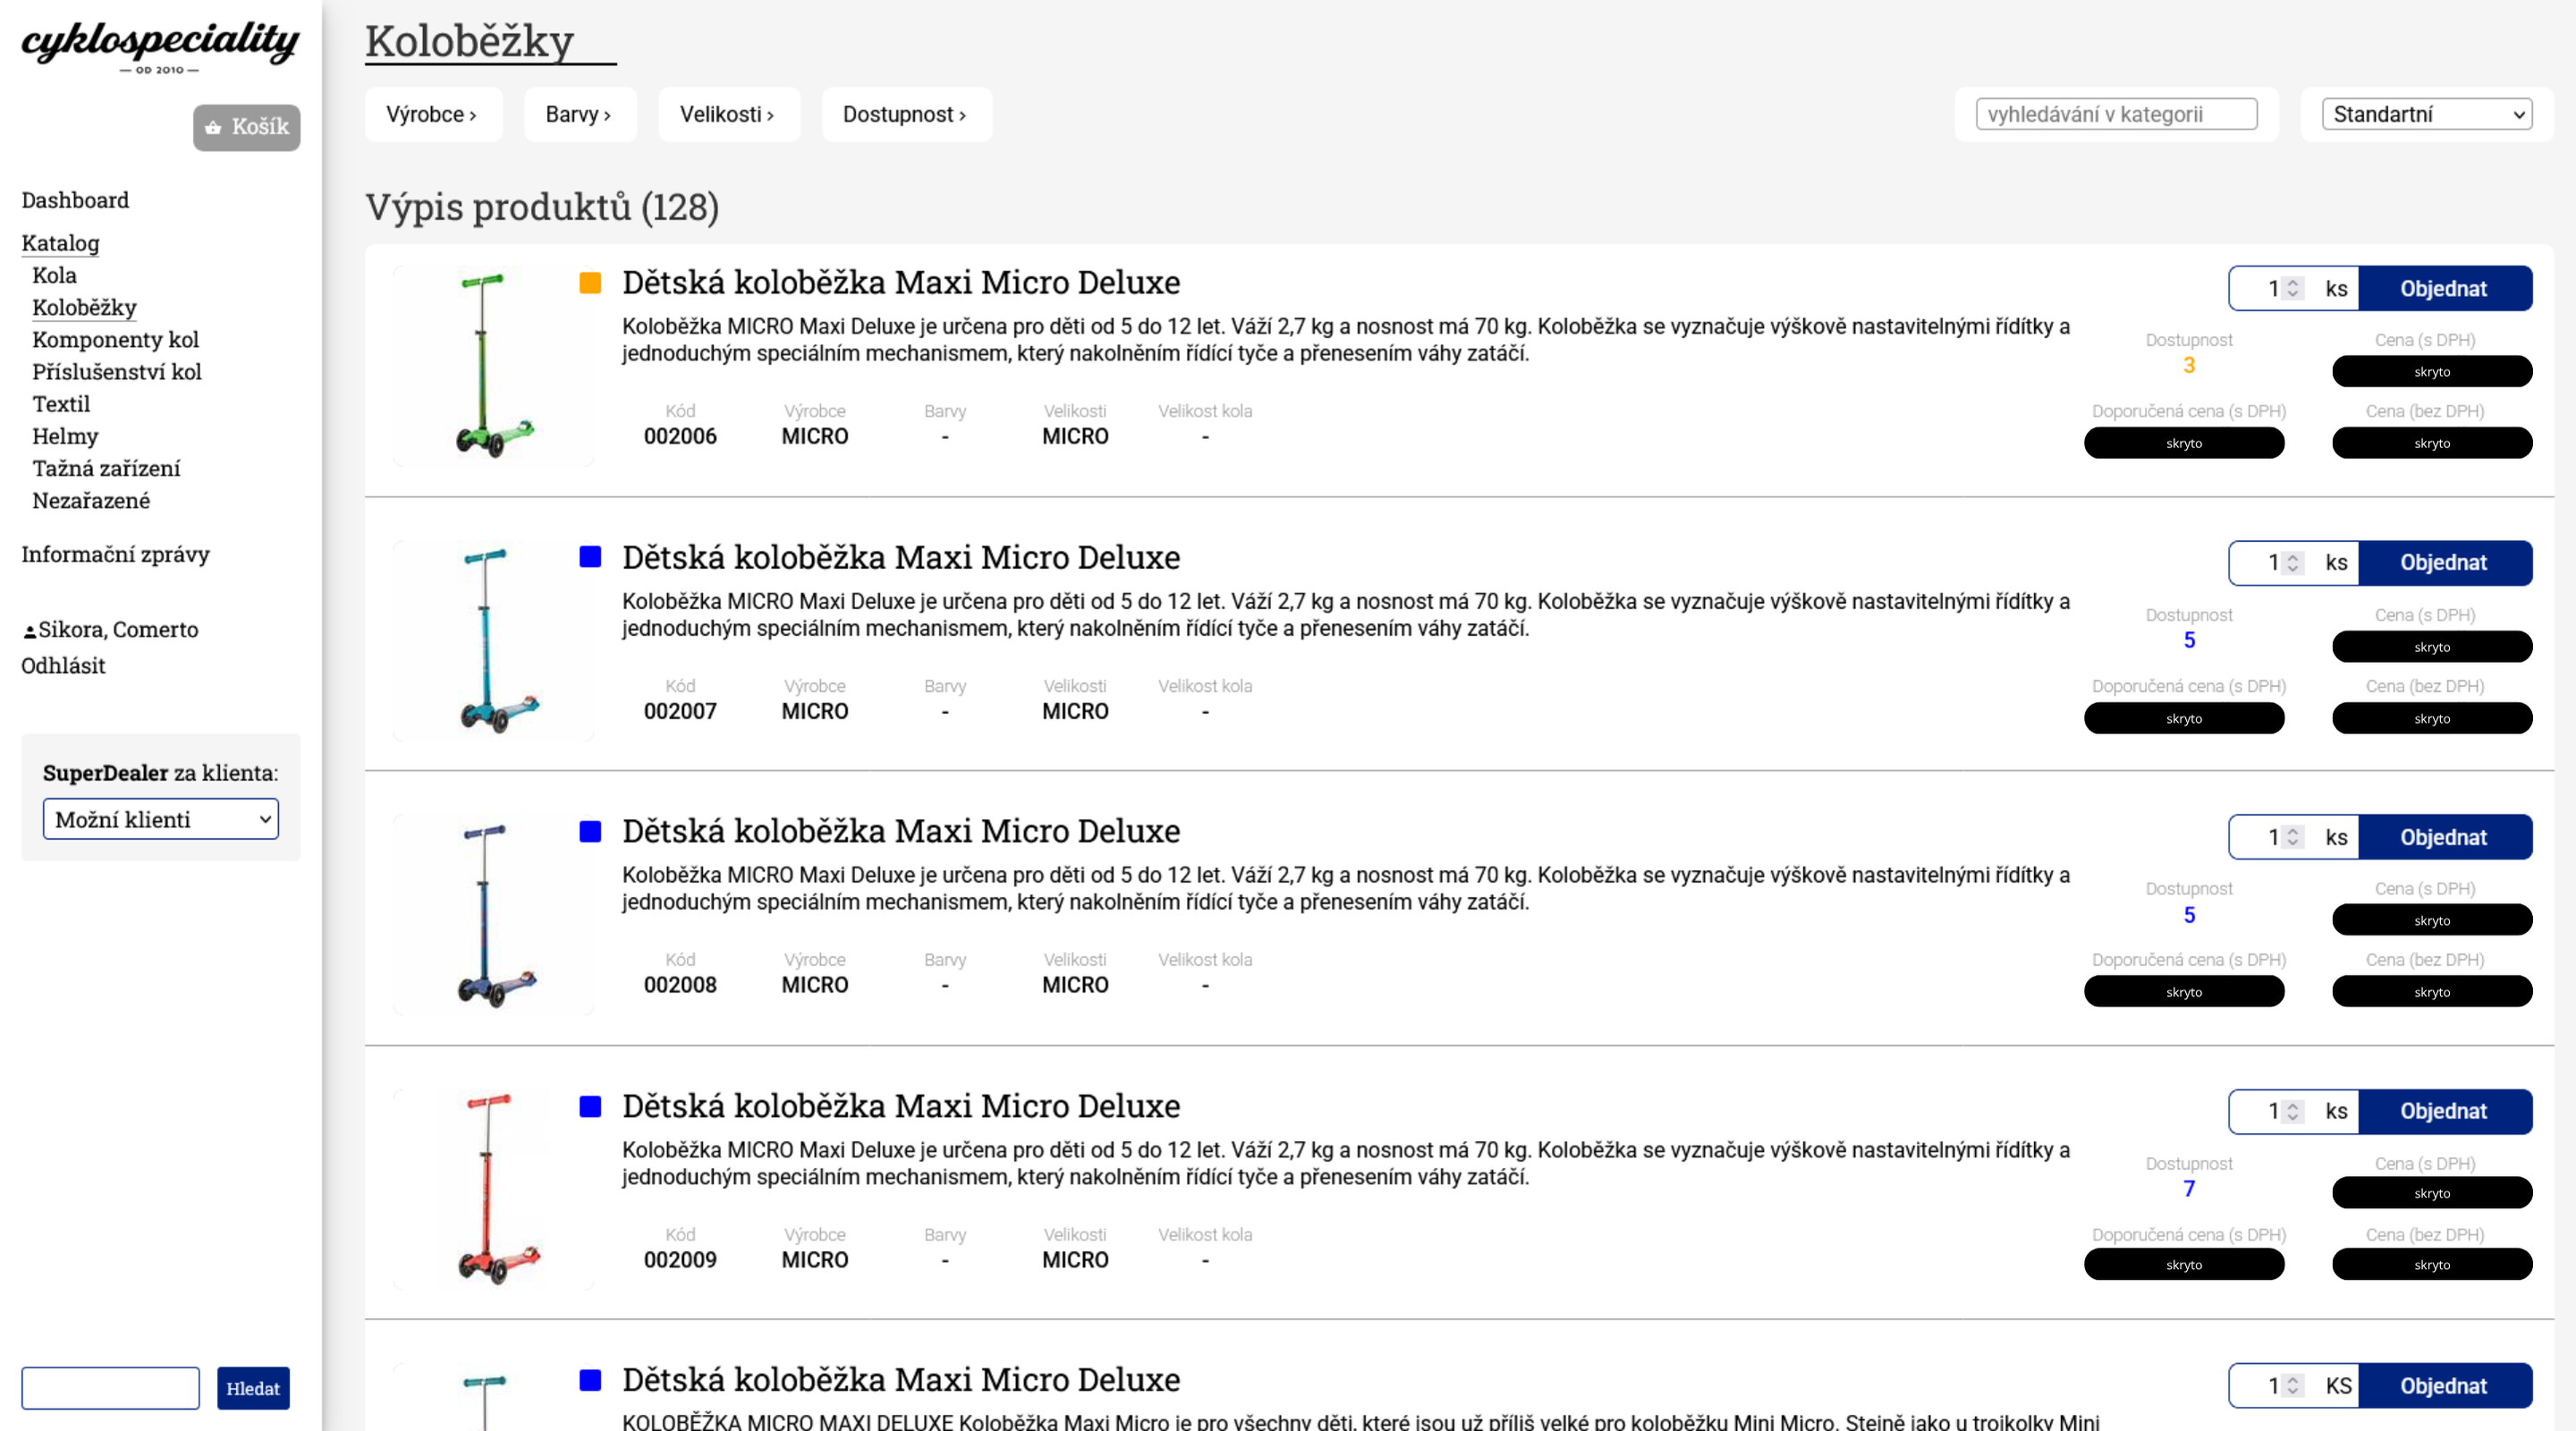Open Informační zprávy in the sidebar
2576x1431 pixels.
(x=115, y=554)
